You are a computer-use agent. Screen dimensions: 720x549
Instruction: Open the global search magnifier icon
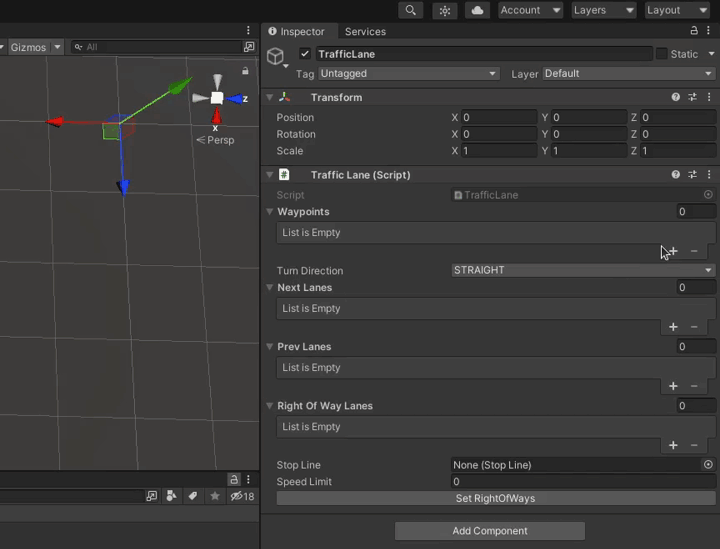410,10
